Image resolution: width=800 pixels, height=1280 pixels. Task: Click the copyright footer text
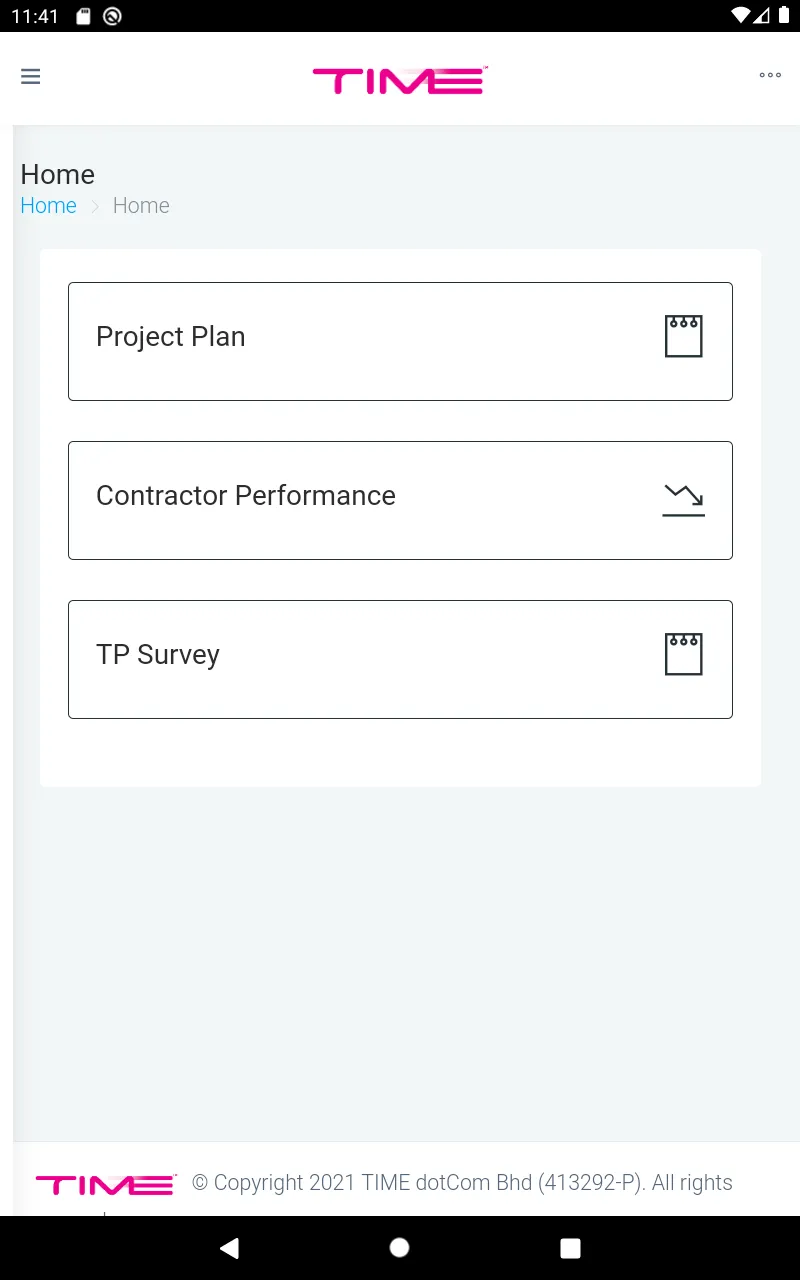[462, 1183]
